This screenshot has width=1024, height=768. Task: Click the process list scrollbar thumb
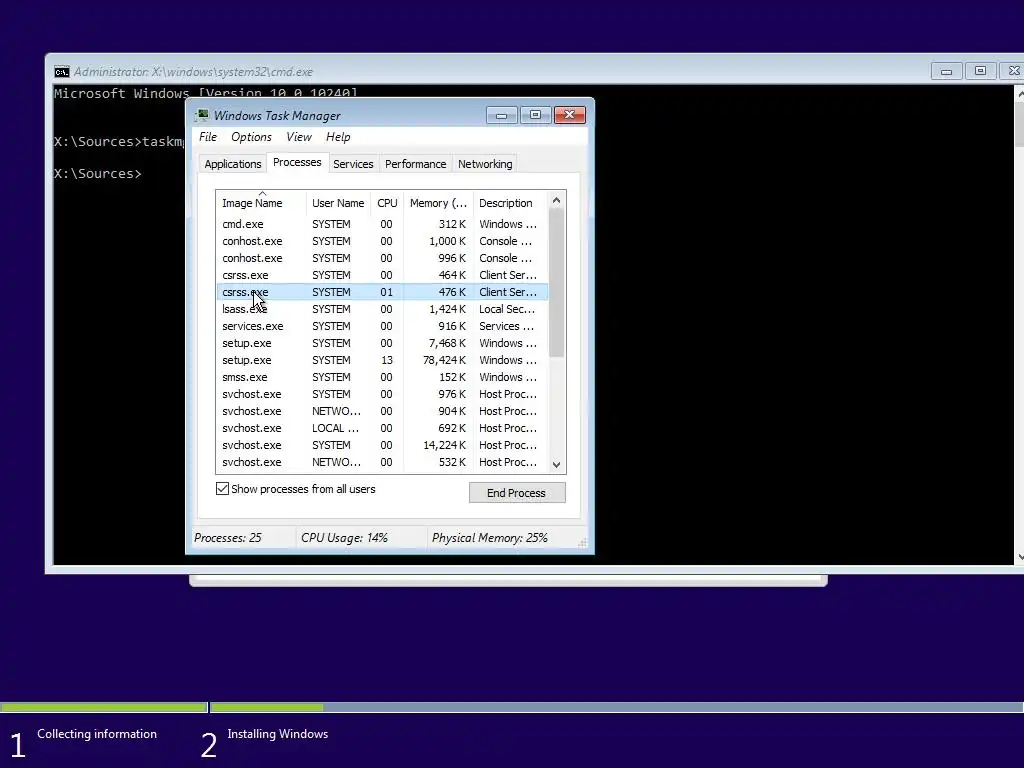[x=556, y=283]
